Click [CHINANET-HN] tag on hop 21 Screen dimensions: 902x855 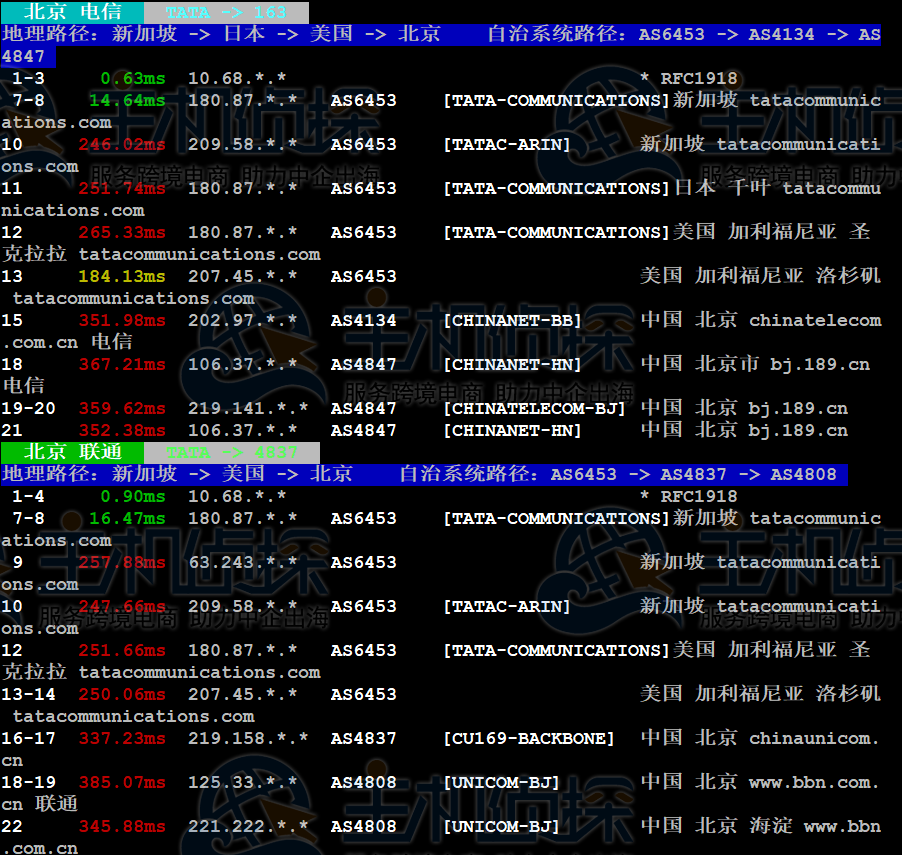pos(512,430)
